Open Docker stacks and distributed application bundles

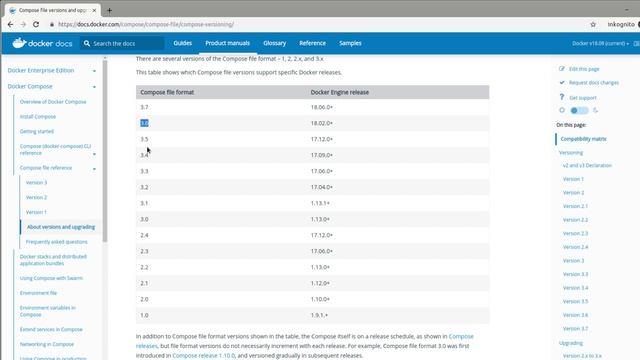pyautogui.click(x=53, y=260)
